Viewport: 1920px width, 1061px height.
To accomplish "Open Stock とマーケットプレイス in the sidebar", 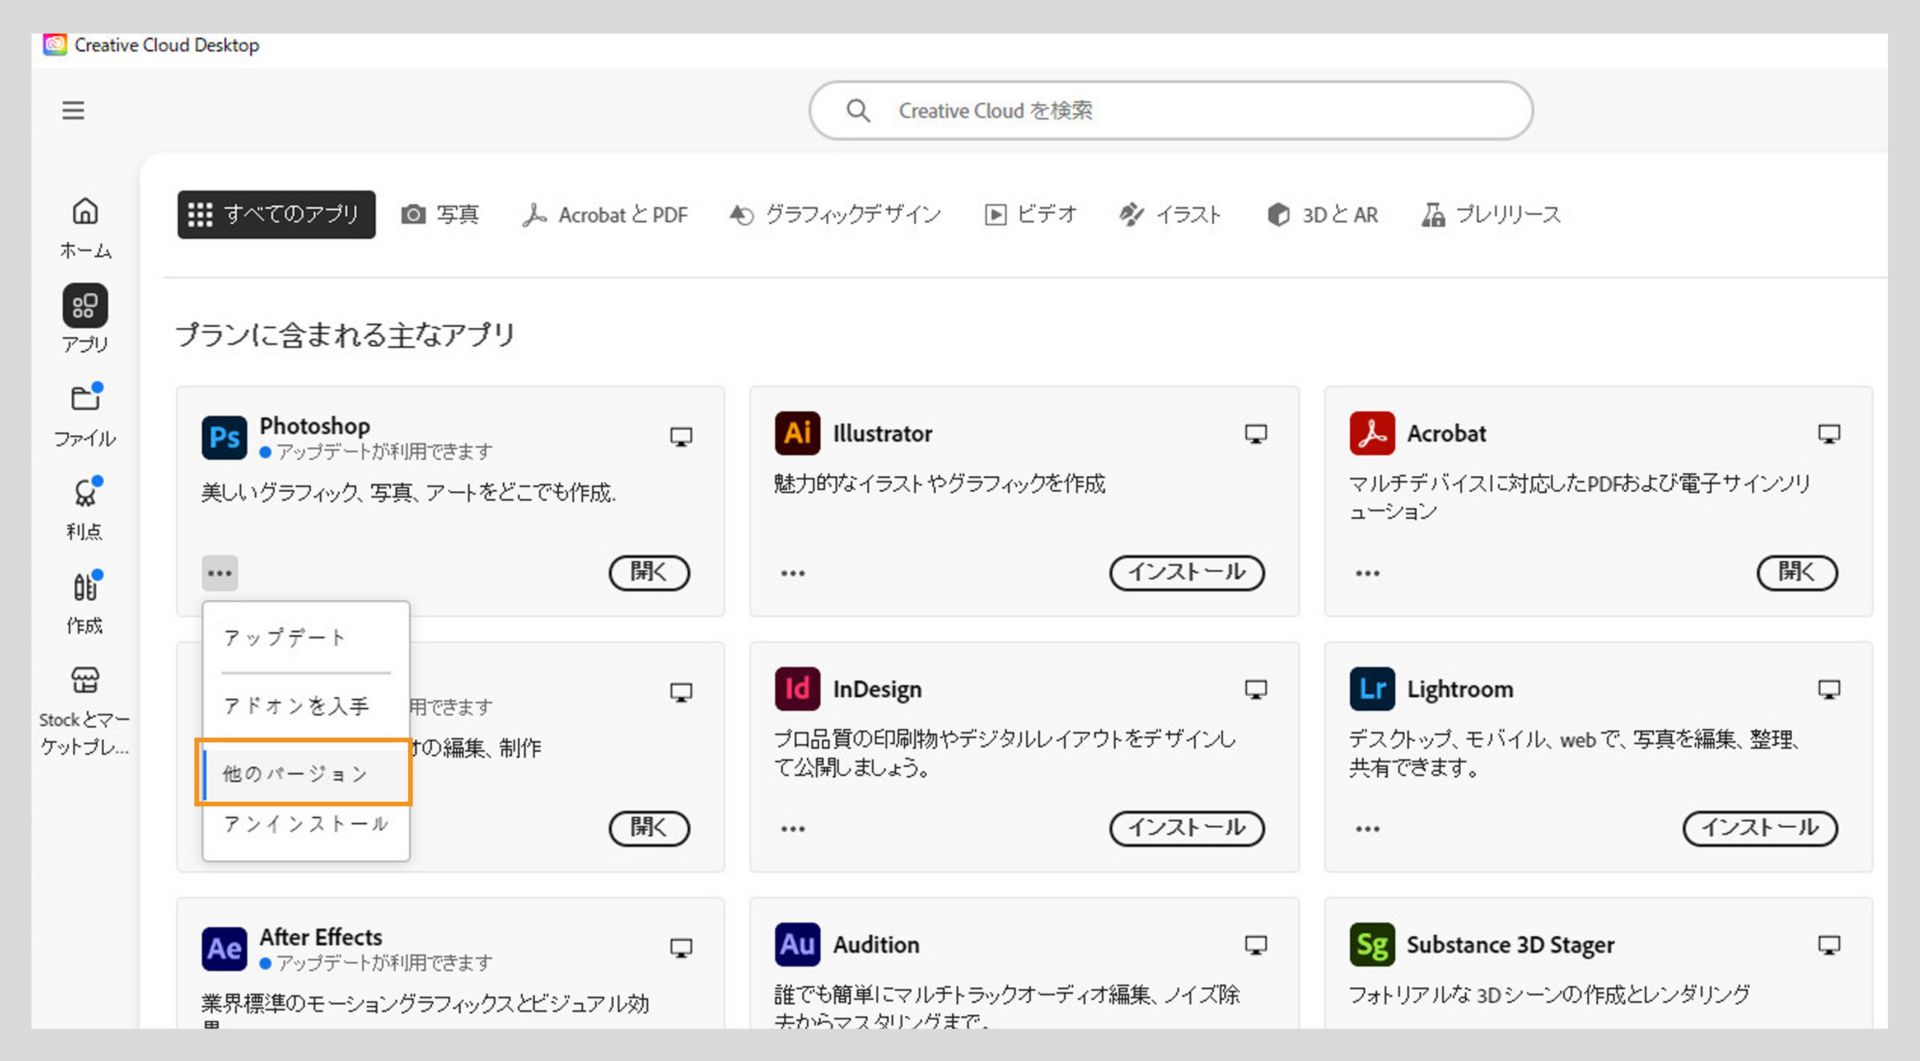I will pos(85,710).
